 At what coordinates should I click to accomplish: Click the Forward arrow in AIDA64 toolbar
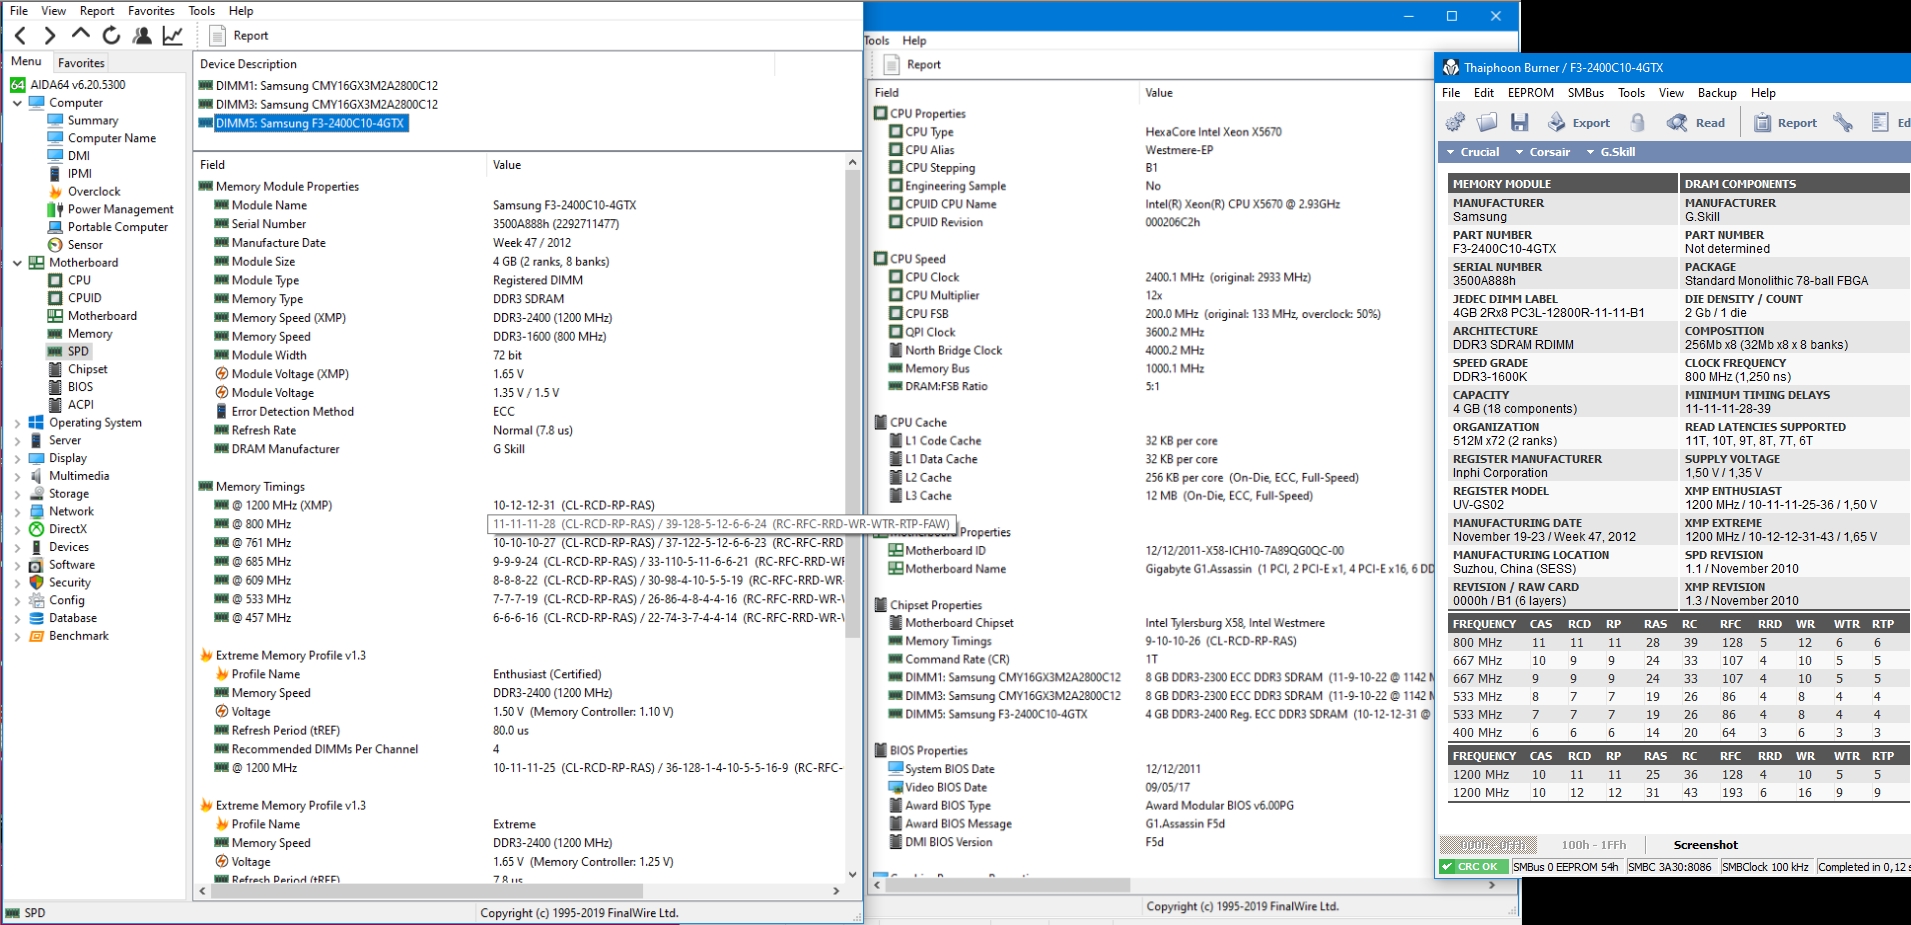pos(50,36)
